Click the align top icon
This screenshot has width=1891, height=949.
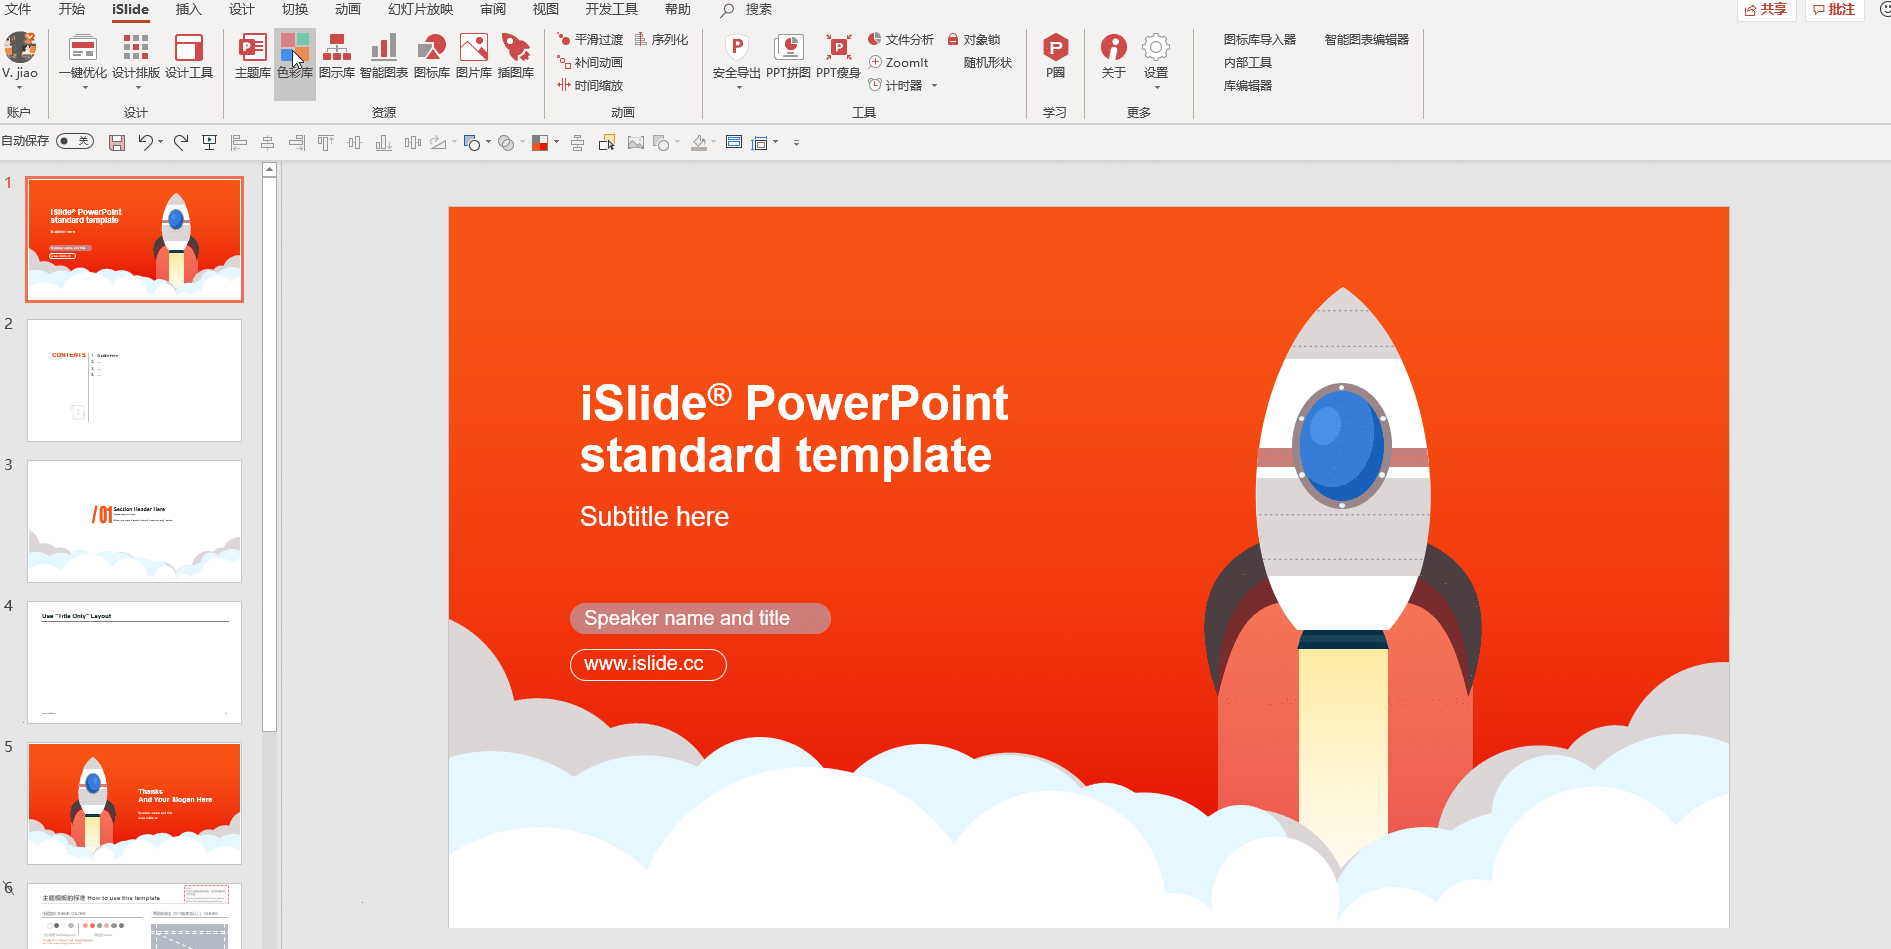[325, 143]
